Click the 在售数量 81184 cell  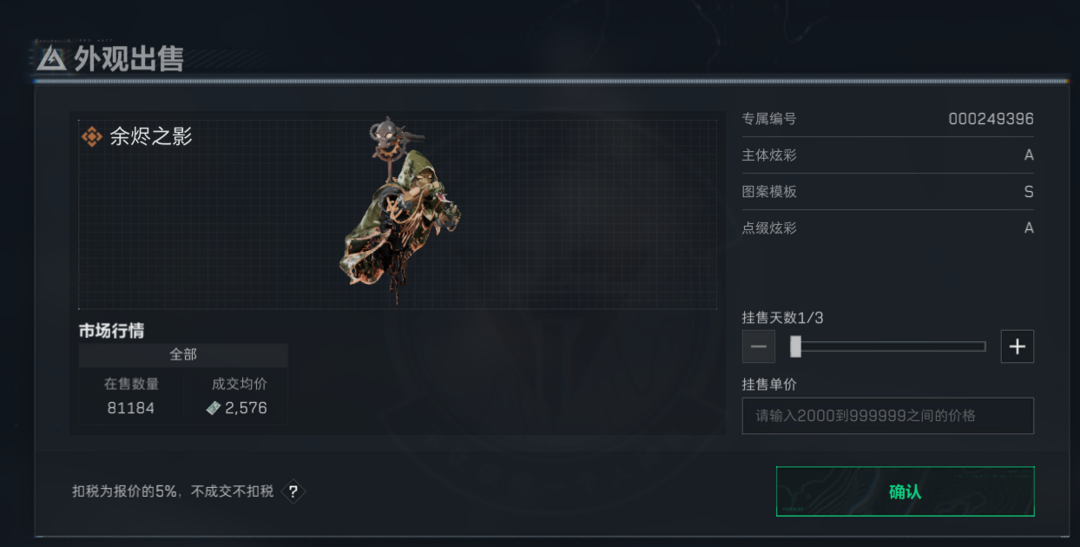[132, 396]
